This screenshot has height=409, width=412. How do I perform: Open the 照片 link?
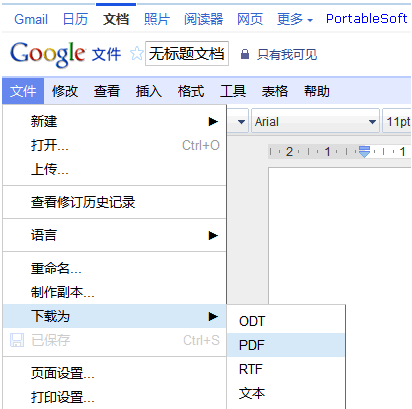[x=157, y=19]
